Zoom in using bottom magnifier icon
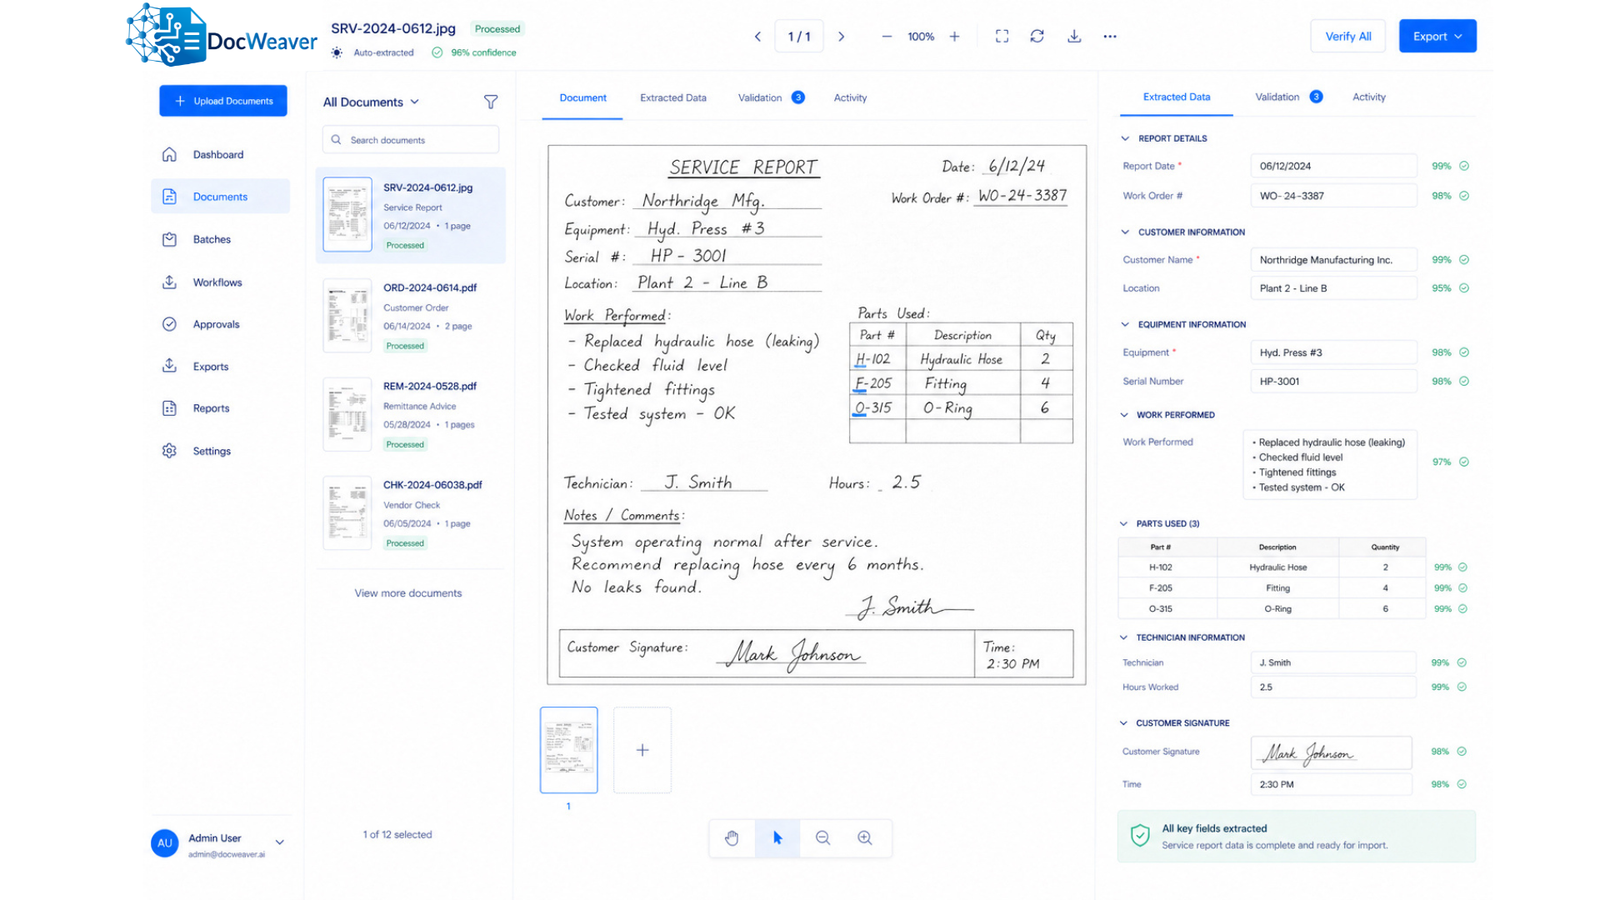The height and width of the screenshot is (900, 1600). point(865,838)
